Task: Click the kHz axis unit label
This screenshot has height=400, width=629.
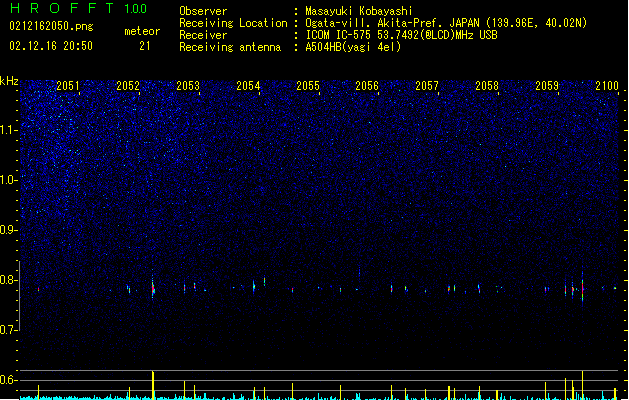Action: [x=9, y=81]
